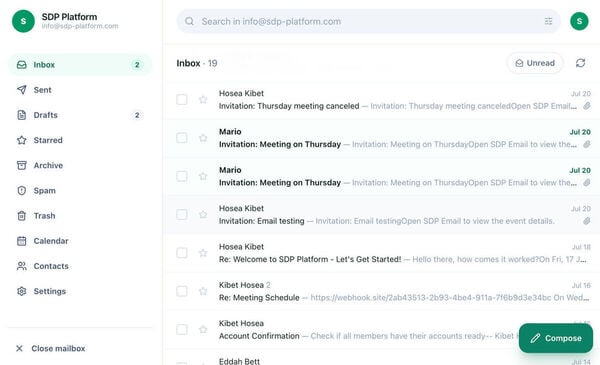Click sender name Eddah Bett

(x=239, y=361)
